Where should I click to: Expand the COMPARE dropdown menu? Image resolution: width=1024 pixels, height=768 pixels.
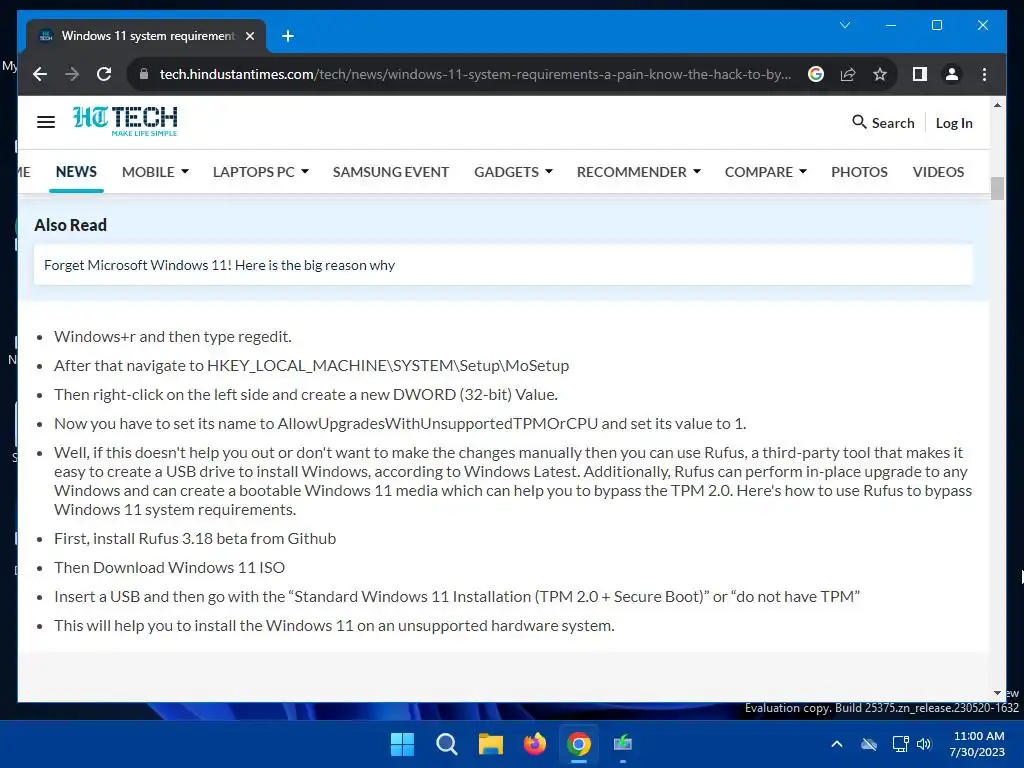pyautogui.click(x=765, y=172)
